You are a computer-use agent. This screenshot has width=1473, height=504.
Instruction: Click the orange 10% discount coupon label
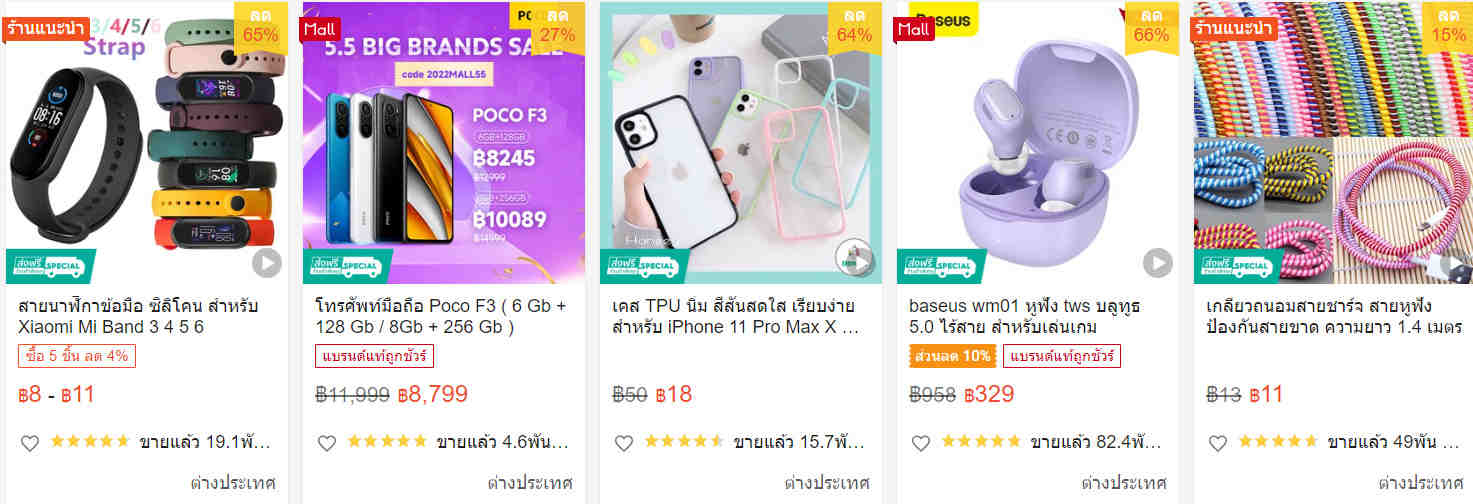(x=953, y=356)
